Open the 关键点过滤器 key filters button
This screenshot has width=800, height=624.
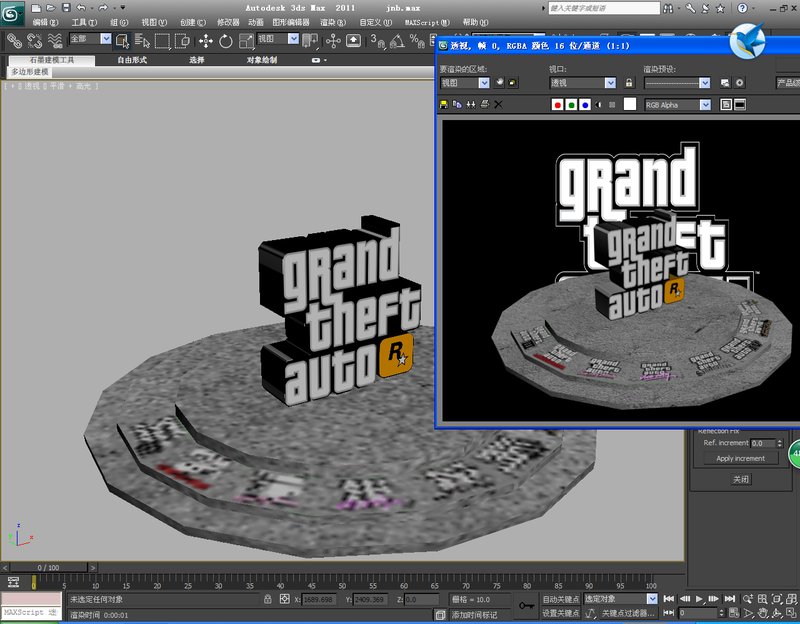(628, 613)
